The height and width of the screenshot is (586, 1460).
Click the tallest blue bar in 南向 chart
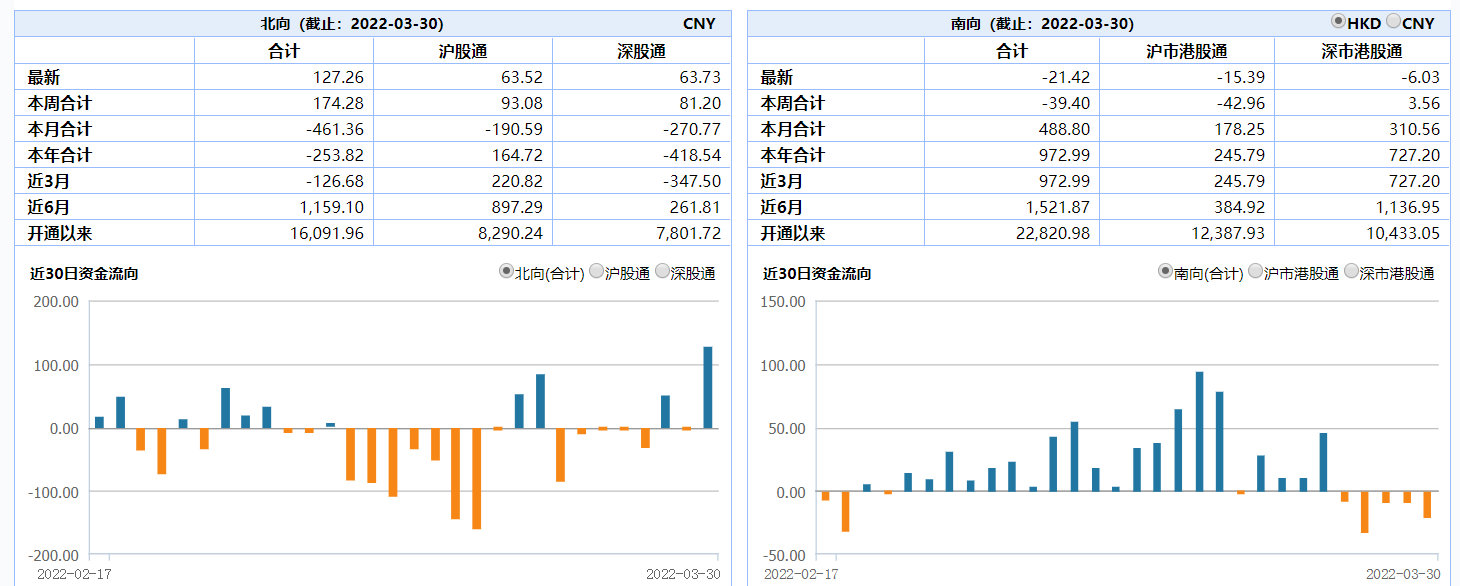point(1200,432)
